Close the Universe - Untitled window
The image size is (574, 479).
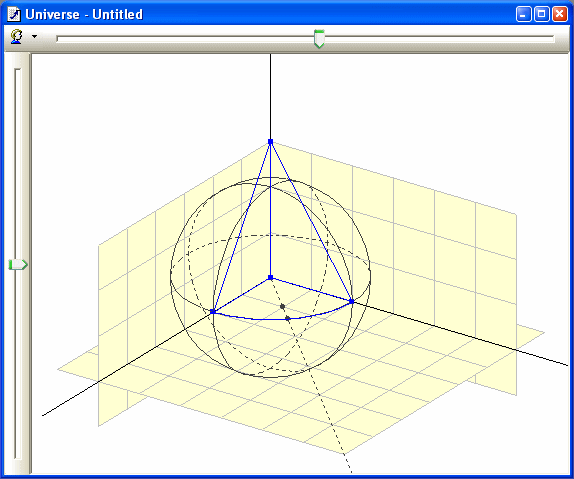pyautogui.click(x=560, y=15)
